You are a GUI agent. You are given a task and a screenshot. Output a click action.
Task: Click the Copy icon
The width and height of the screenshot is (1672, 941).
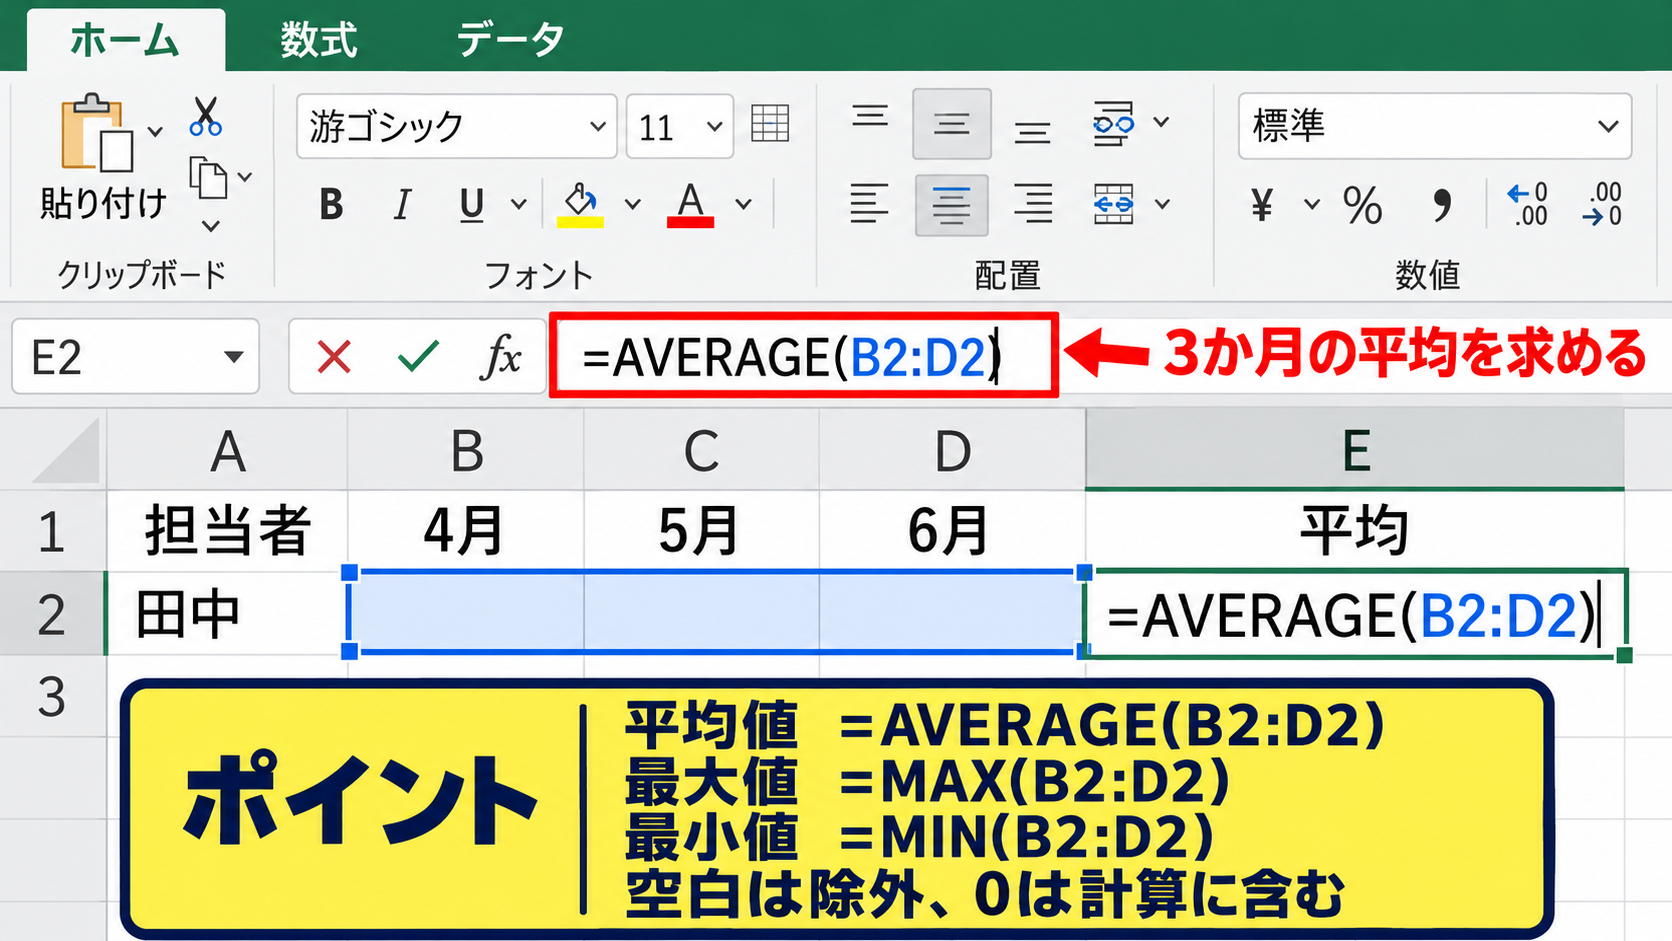[208, 178]
